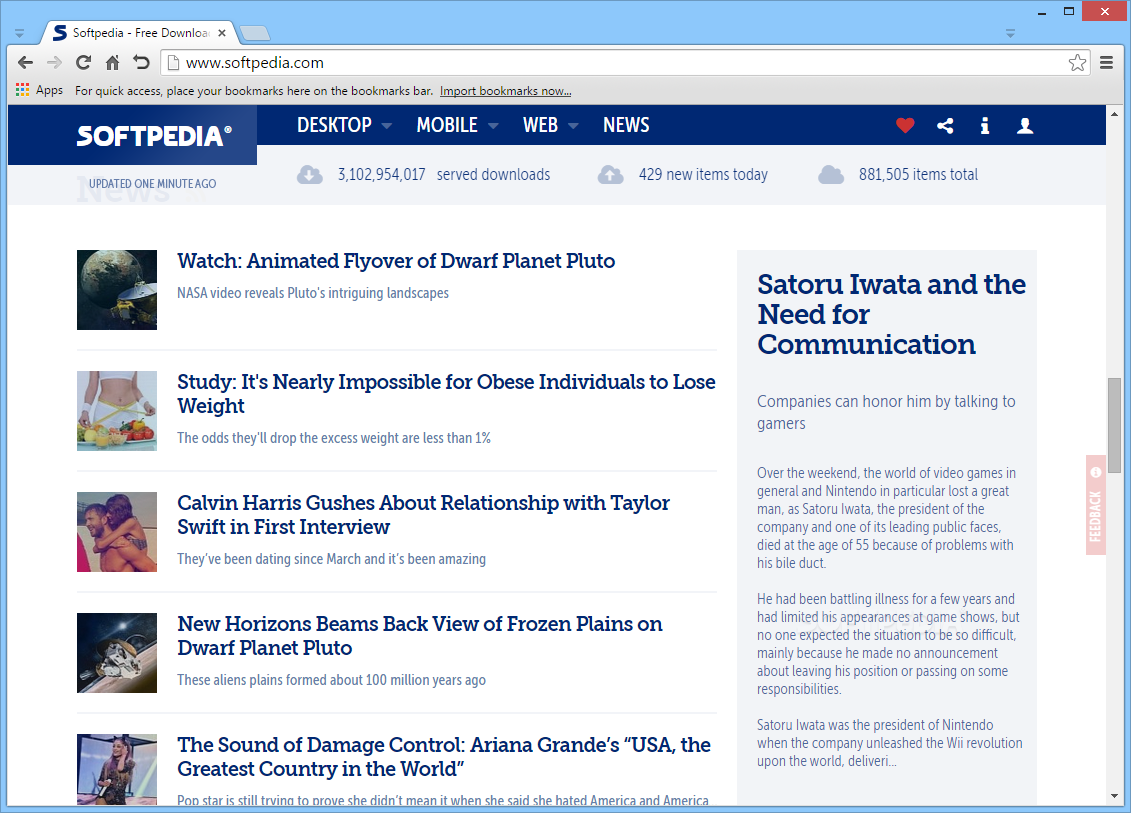Viewport: 1131px width, 813px height.
Task: Open the FEEDBACK side tab
Action: point(1096,505)
